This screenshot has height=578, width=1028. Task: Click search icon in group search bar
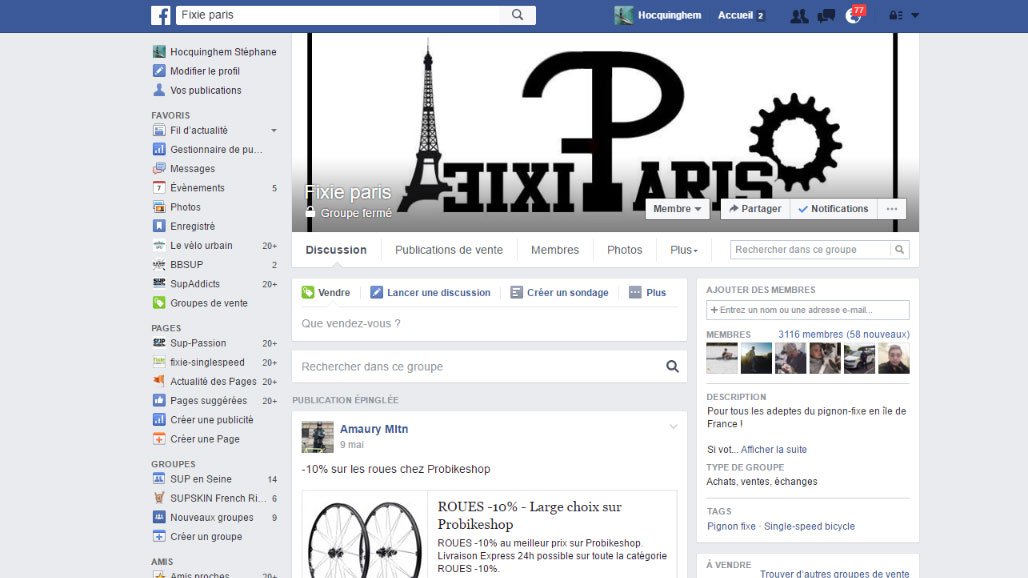pyautogui.click(x=673, y=367)
